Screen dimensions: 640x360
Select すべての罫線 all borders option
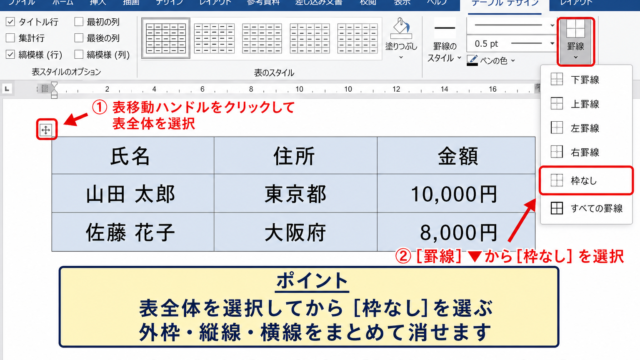586,208
